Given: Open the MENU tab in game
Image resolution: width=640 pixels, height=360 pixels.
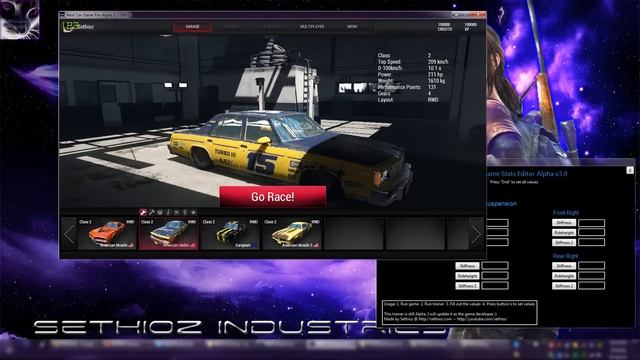Looking at the screenshot, I should (x=352, y=27).
